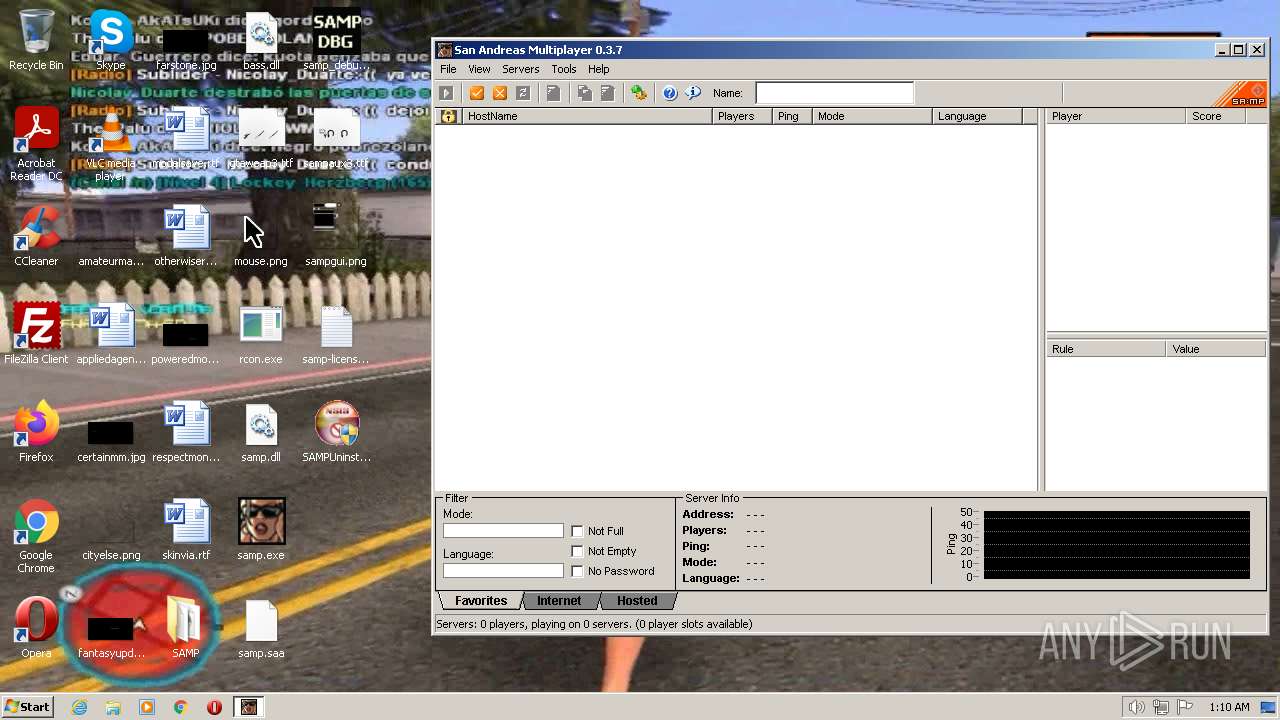This screenshot has height=720, width=1280.
Task: Click the Refresh Server toolbar icon
Action: pyautogui.click(x=523, y=93)
